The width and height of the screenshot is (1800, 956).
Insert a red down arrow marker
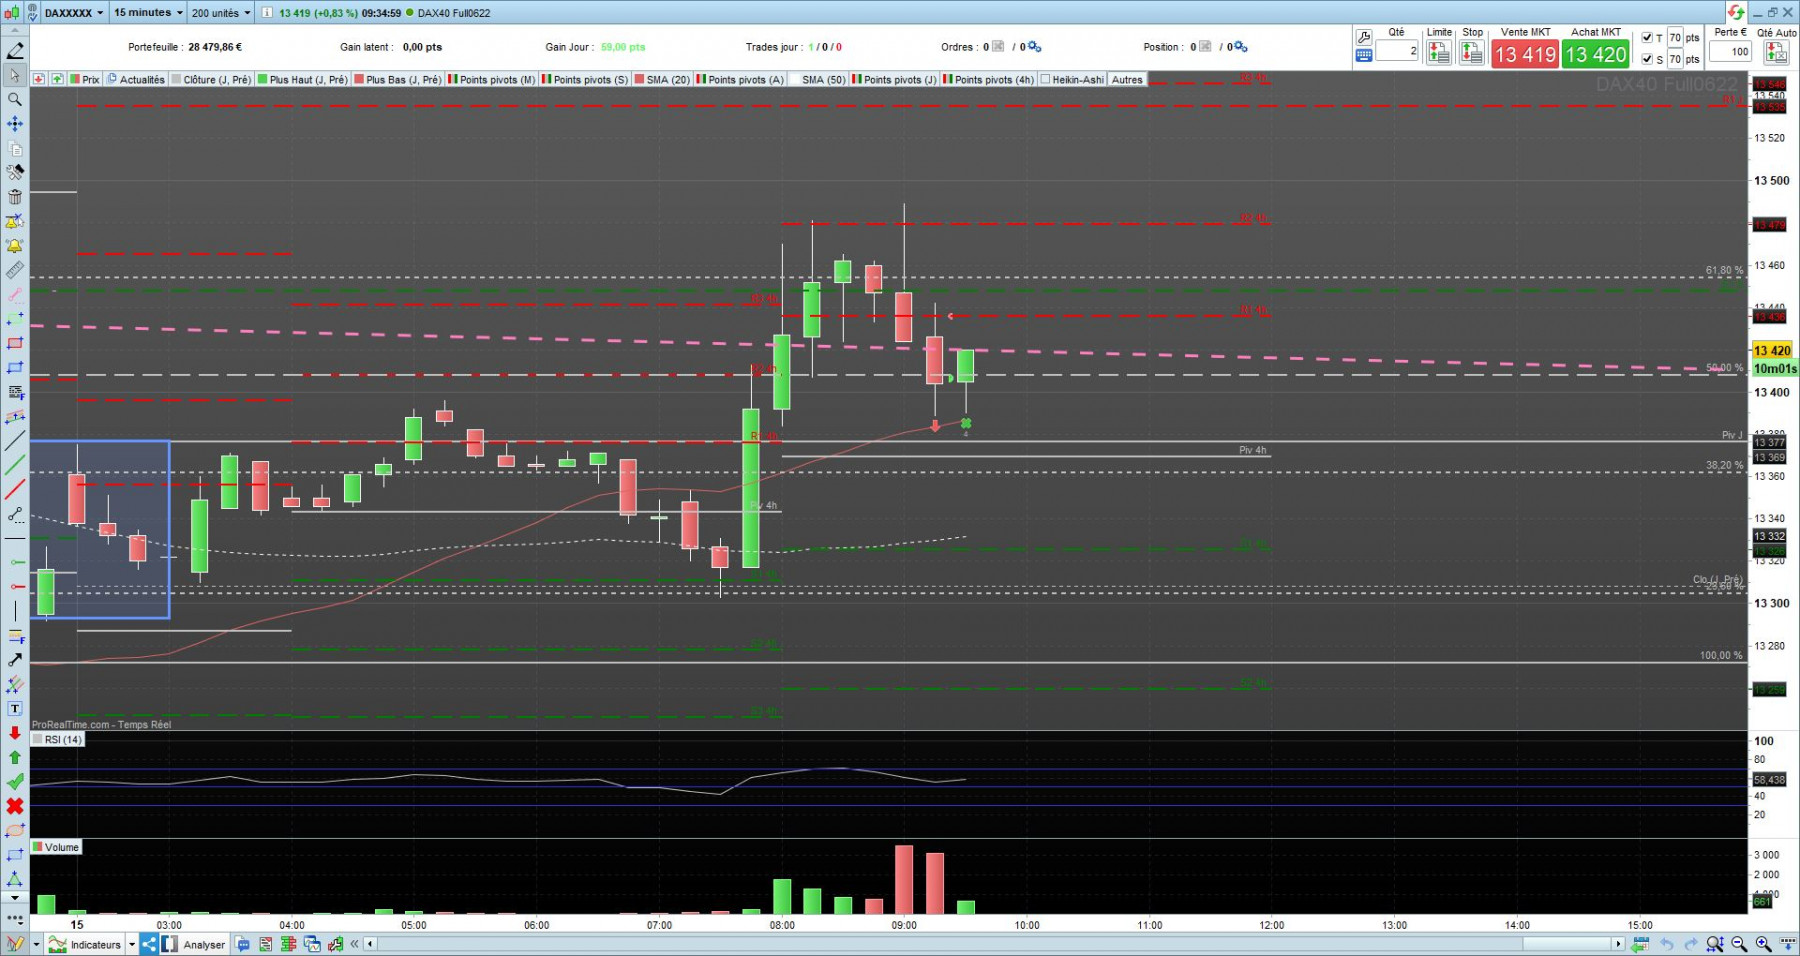click(15, 733)
